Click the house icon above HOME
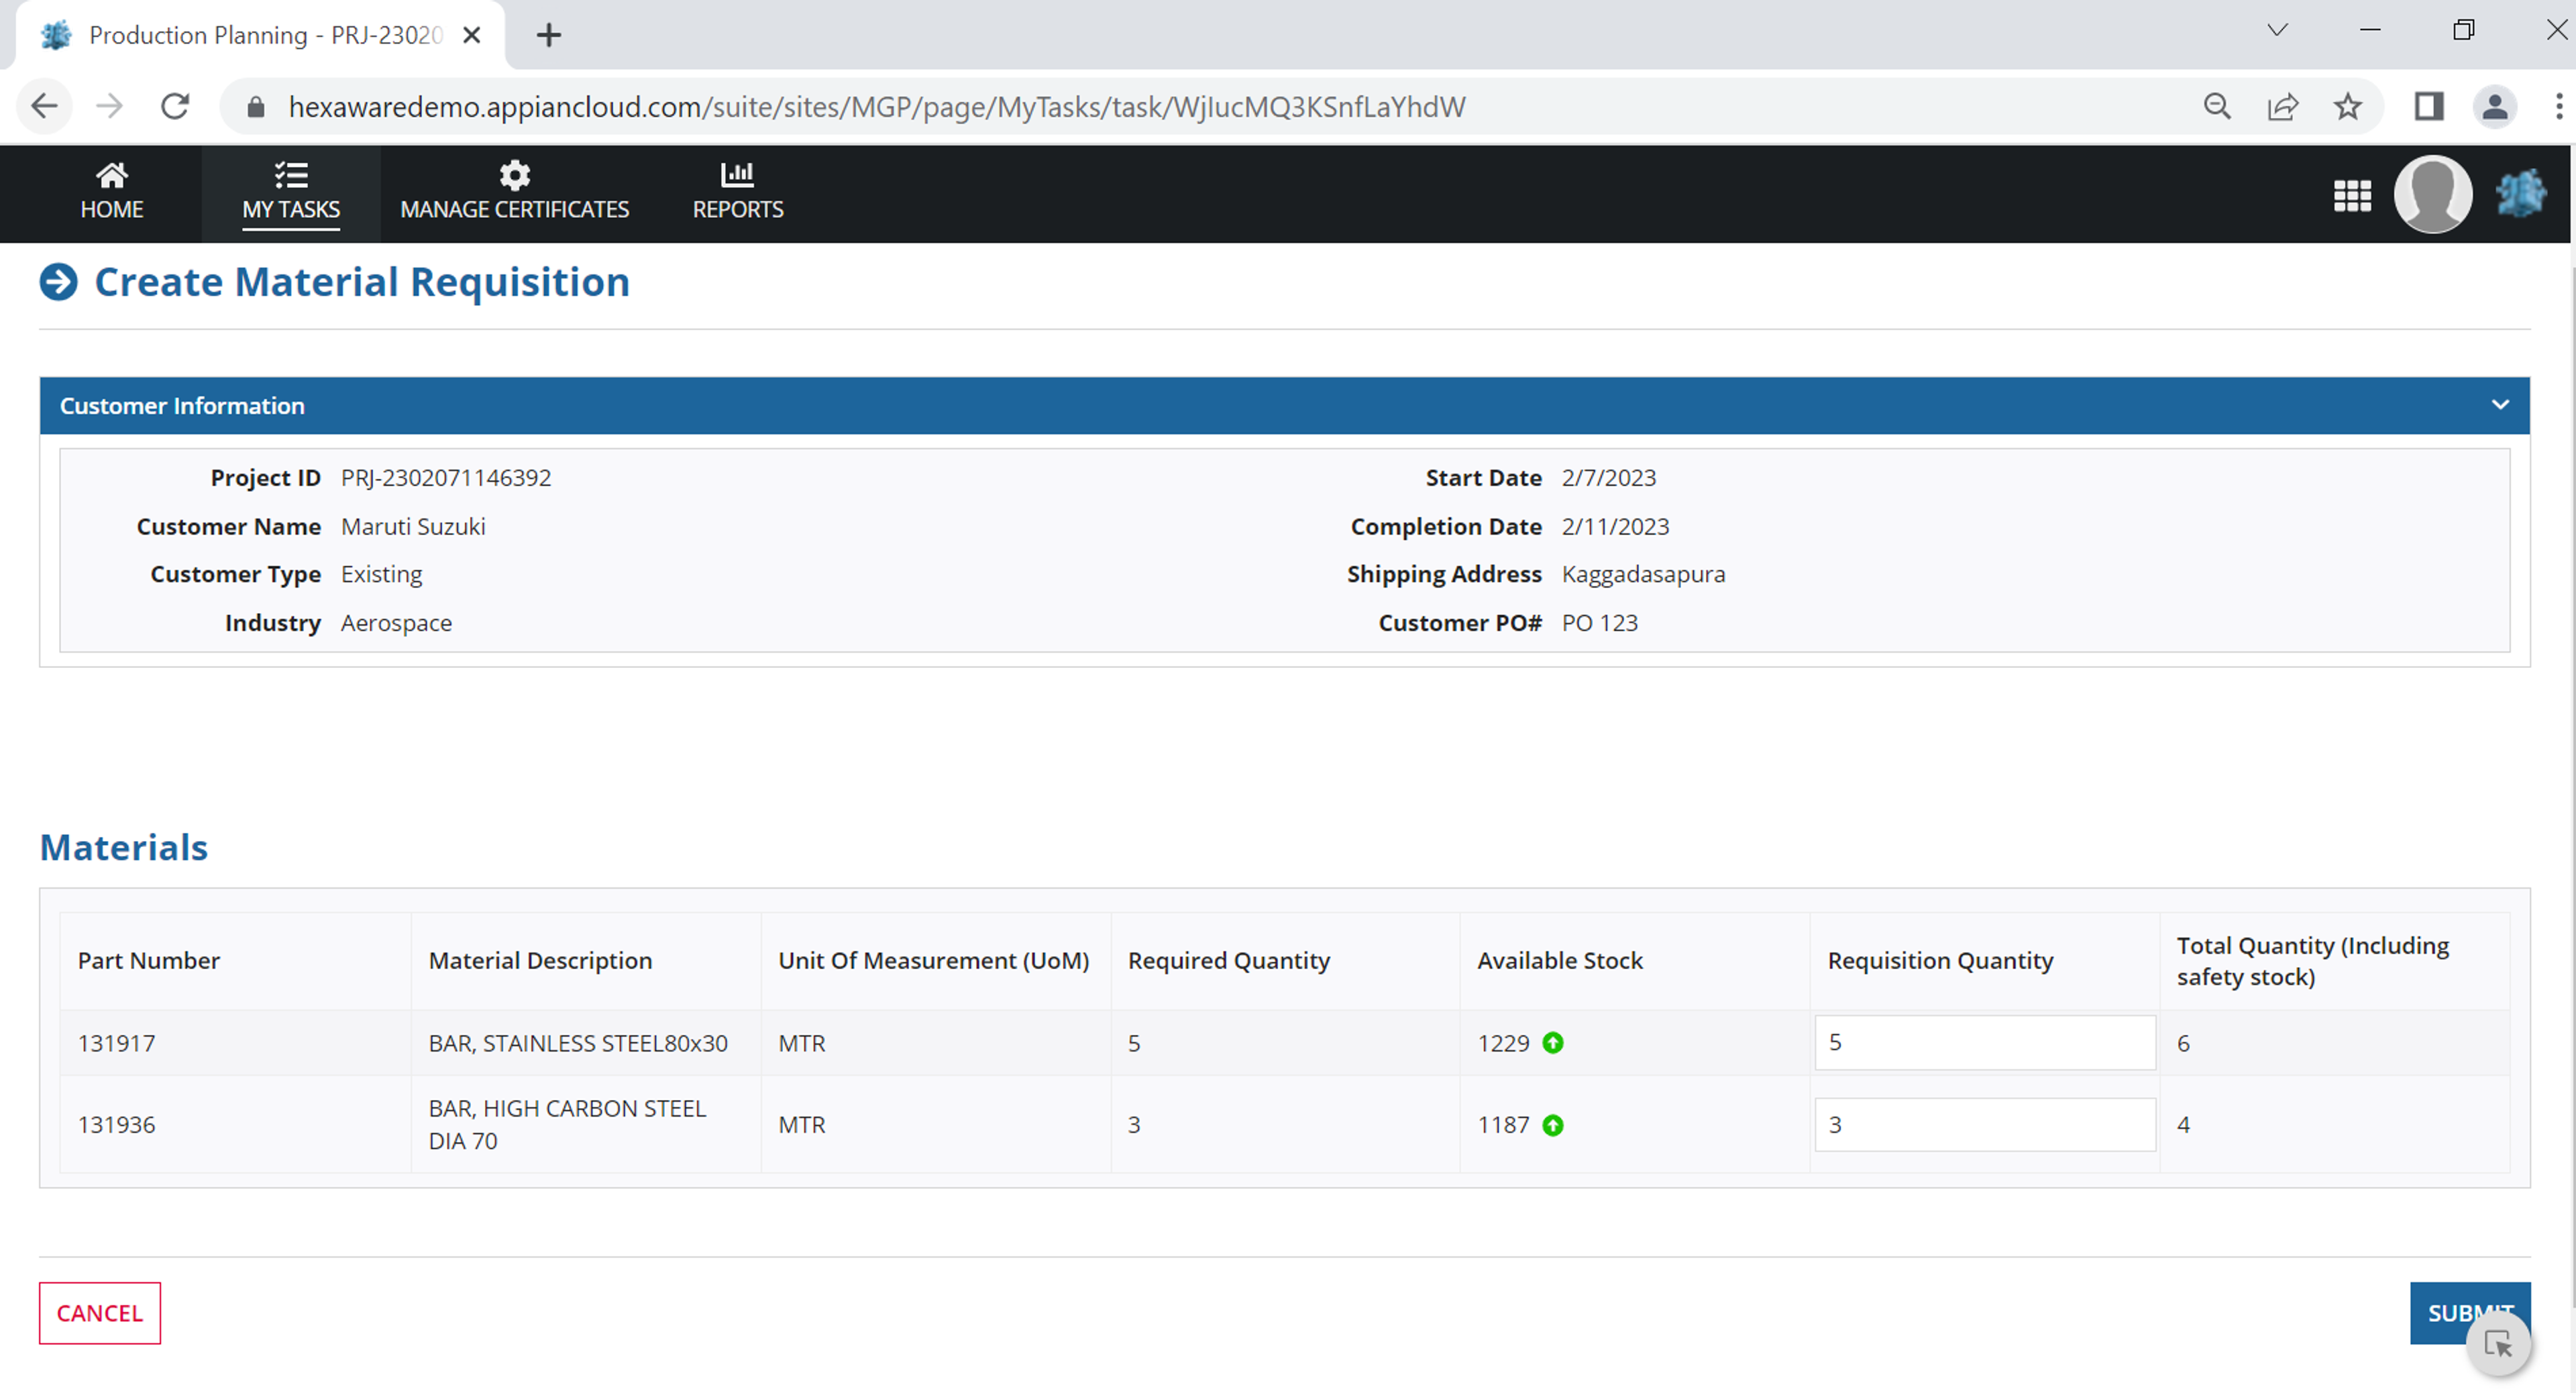 [112, 175]
